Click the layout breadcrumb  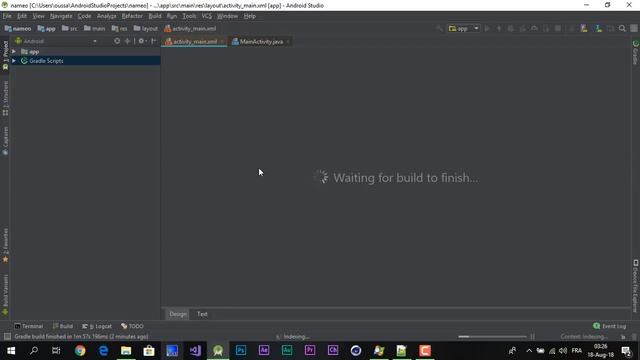pos(145,29)
